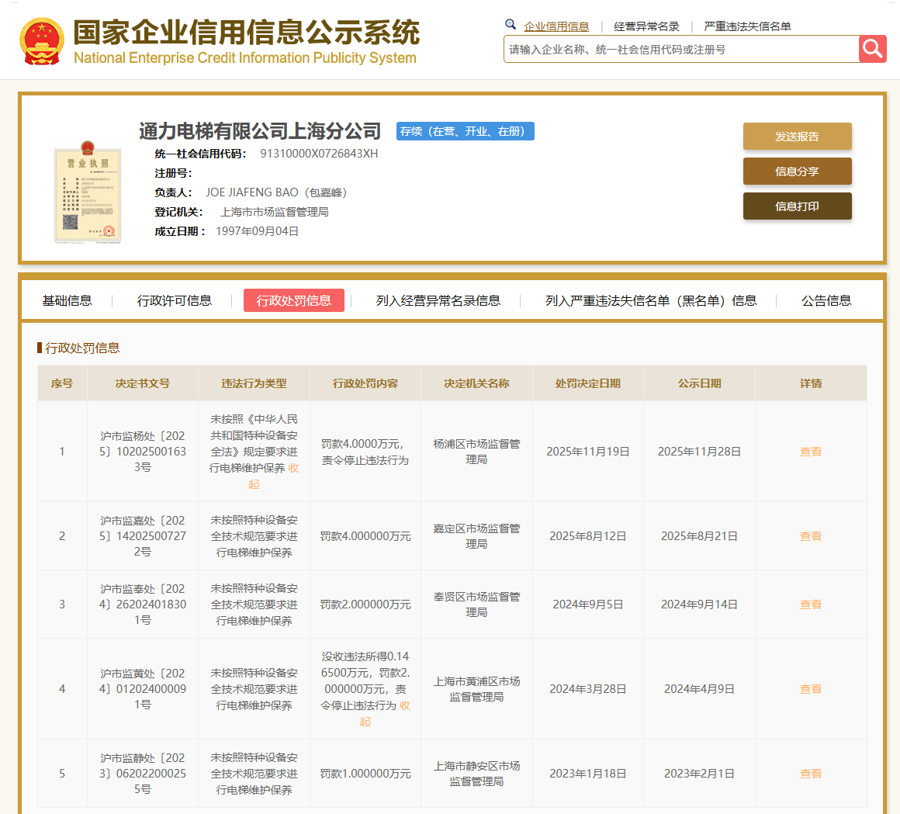Click the national emblem logo
The width and height of the screenshot is (900, 814).
(x=42, y=40)
